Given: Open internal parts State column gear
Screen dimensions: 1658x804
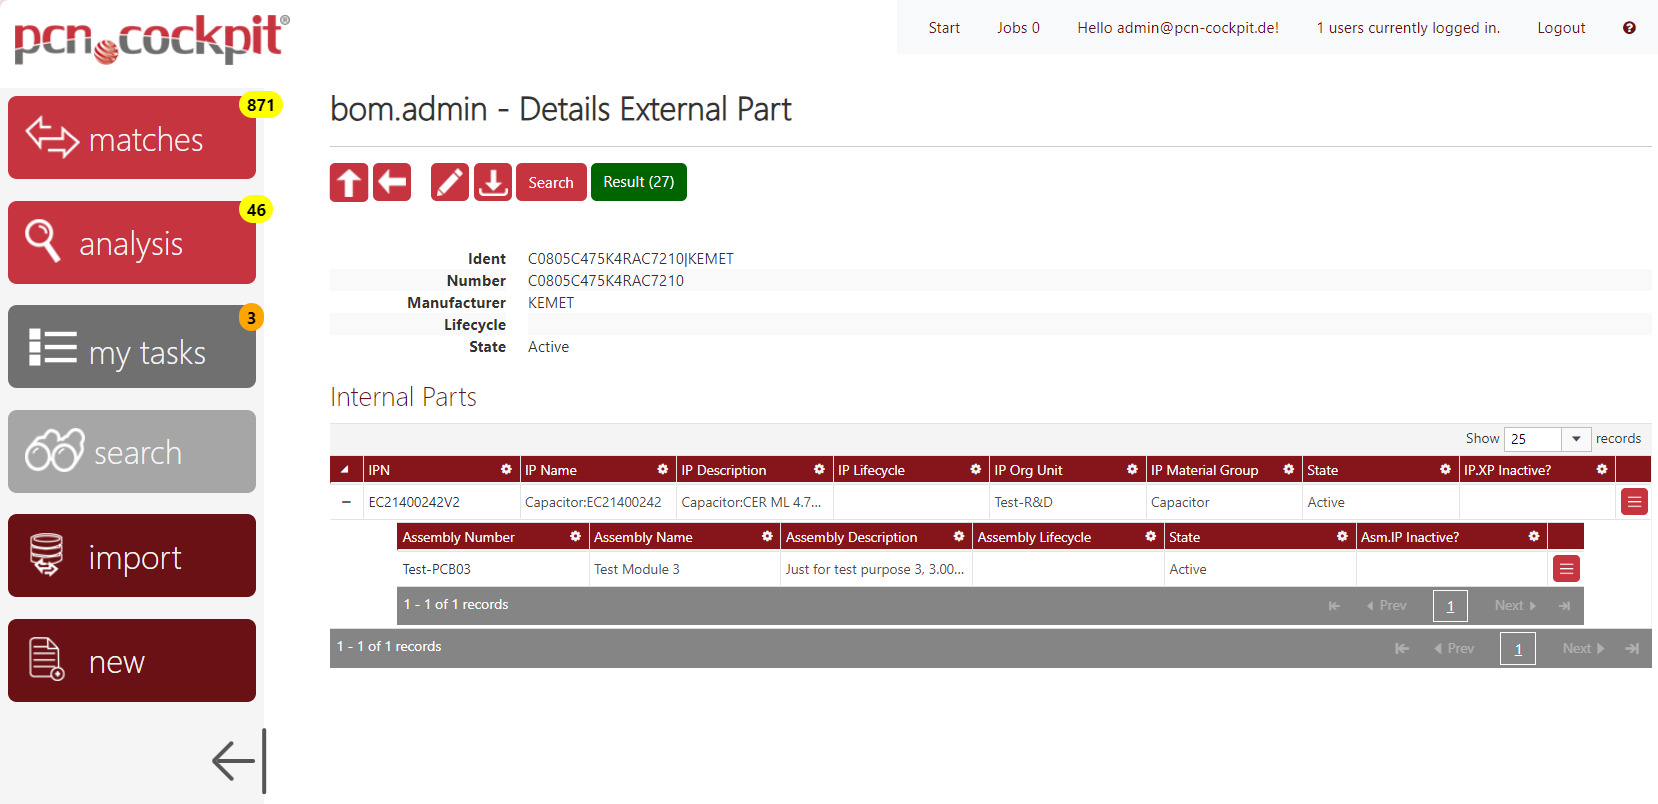Looking at the screenshot, I should 1445,469.
